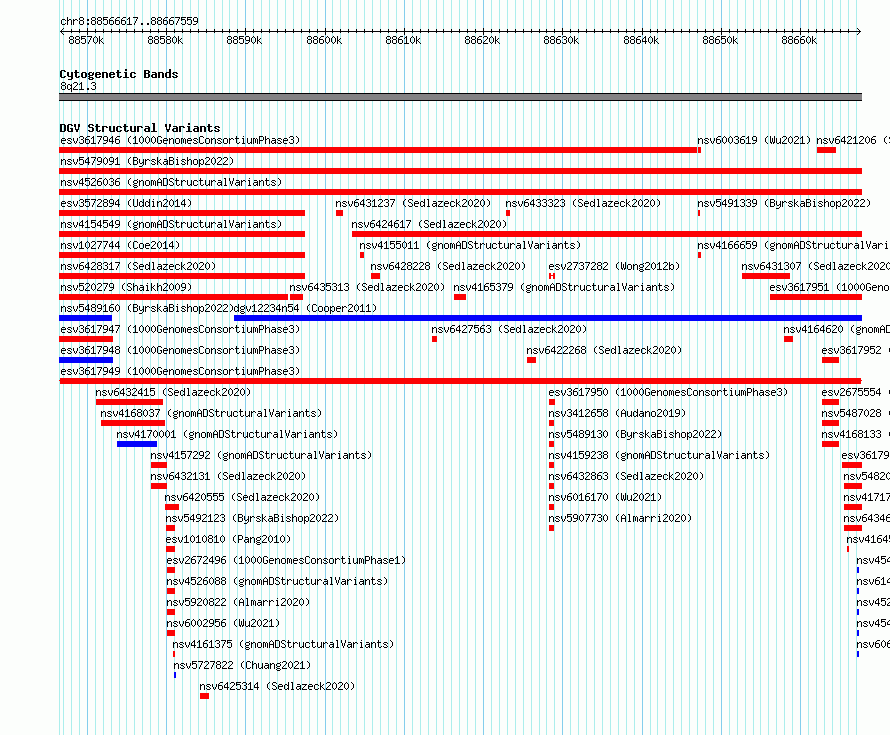The height and width of the screenshot is (735, 890).
Task: Click the 8q21.3 cytogenetic band bar
Action: pyautogui.click(x=460, y=97)
